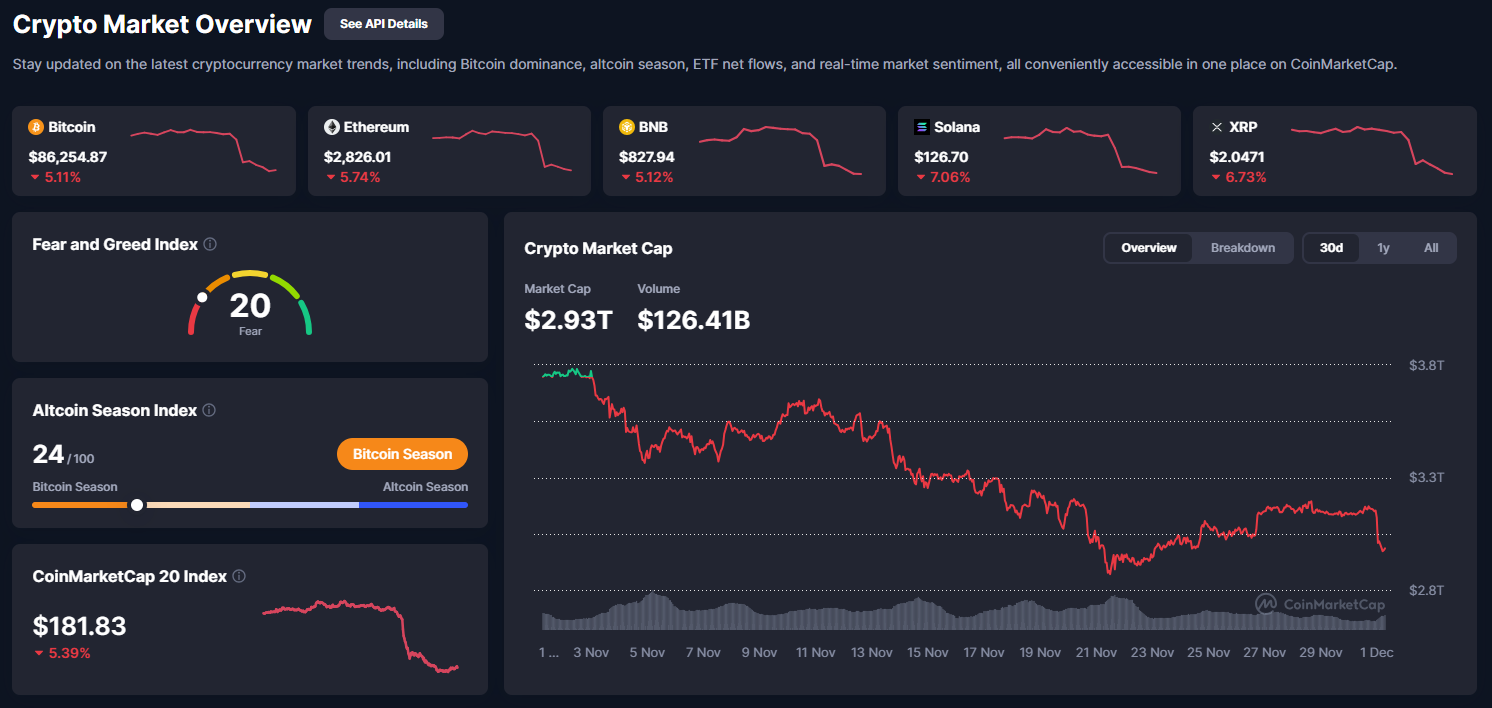1492x708 pixels.
Task: Click the See API Details button
Action: click(x=384, y=24)
